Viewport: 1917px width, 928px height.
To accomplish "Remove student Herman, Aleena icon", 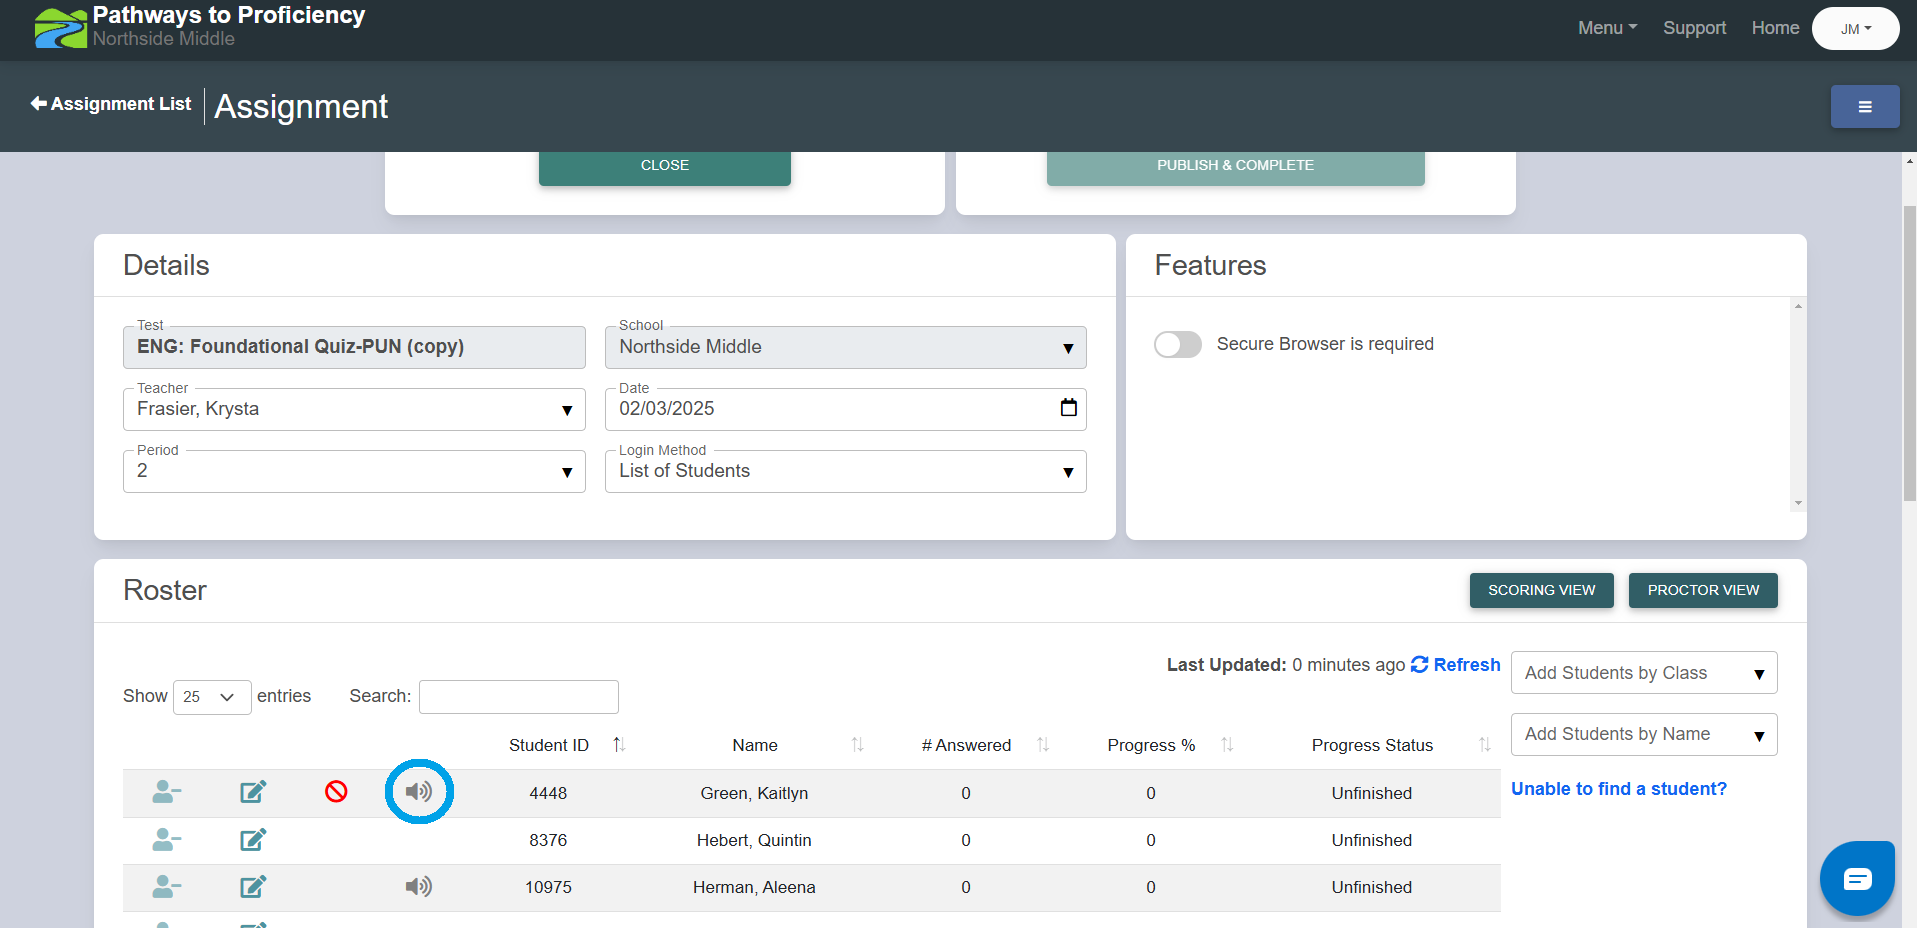I will pyautogui.click(x=166, y=886).
